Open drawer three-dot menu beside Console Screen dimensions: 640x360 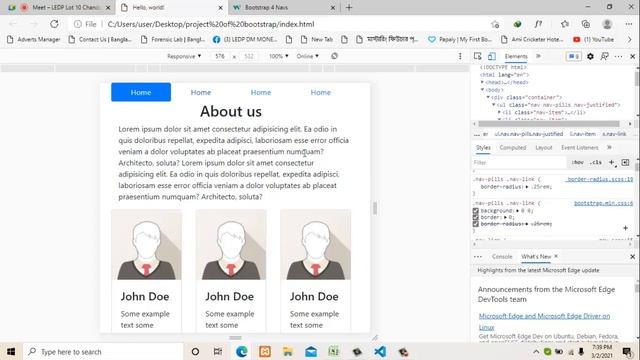pyautogui.click(x=478, y=257)
